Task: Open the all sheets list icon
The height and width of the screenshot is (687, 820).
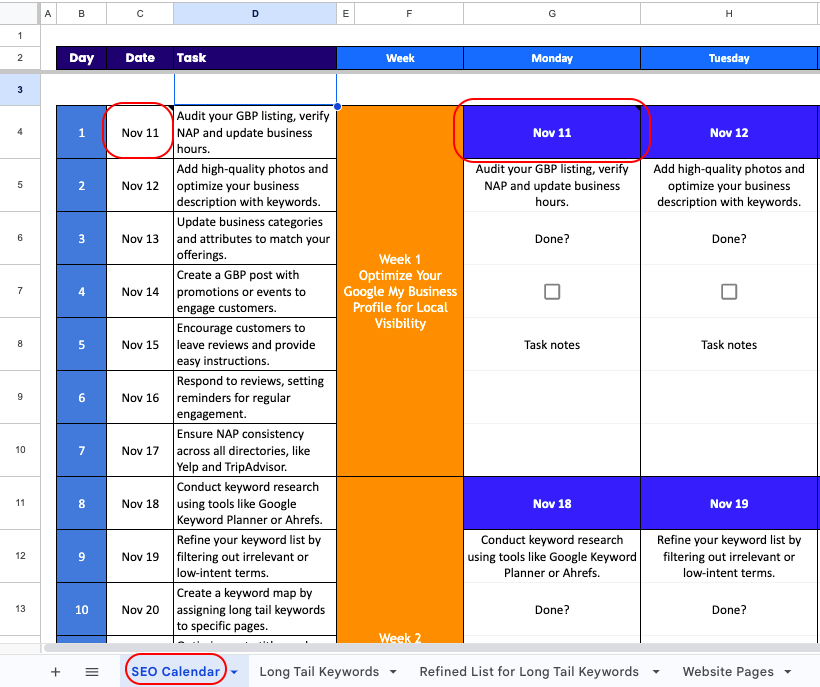Action: point(92,672)
